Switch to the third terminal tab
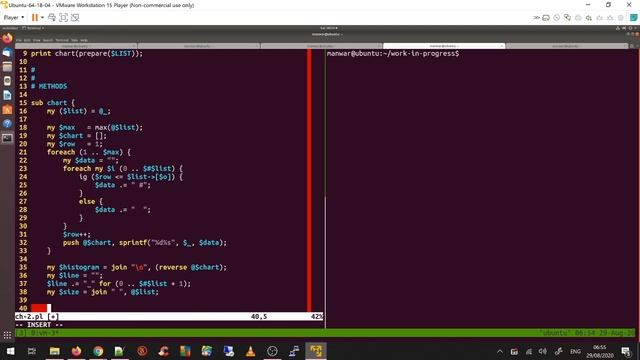Image resolution: width=640 pixels, height=360 pixels. pyautogui.click(x=321, y=46)
